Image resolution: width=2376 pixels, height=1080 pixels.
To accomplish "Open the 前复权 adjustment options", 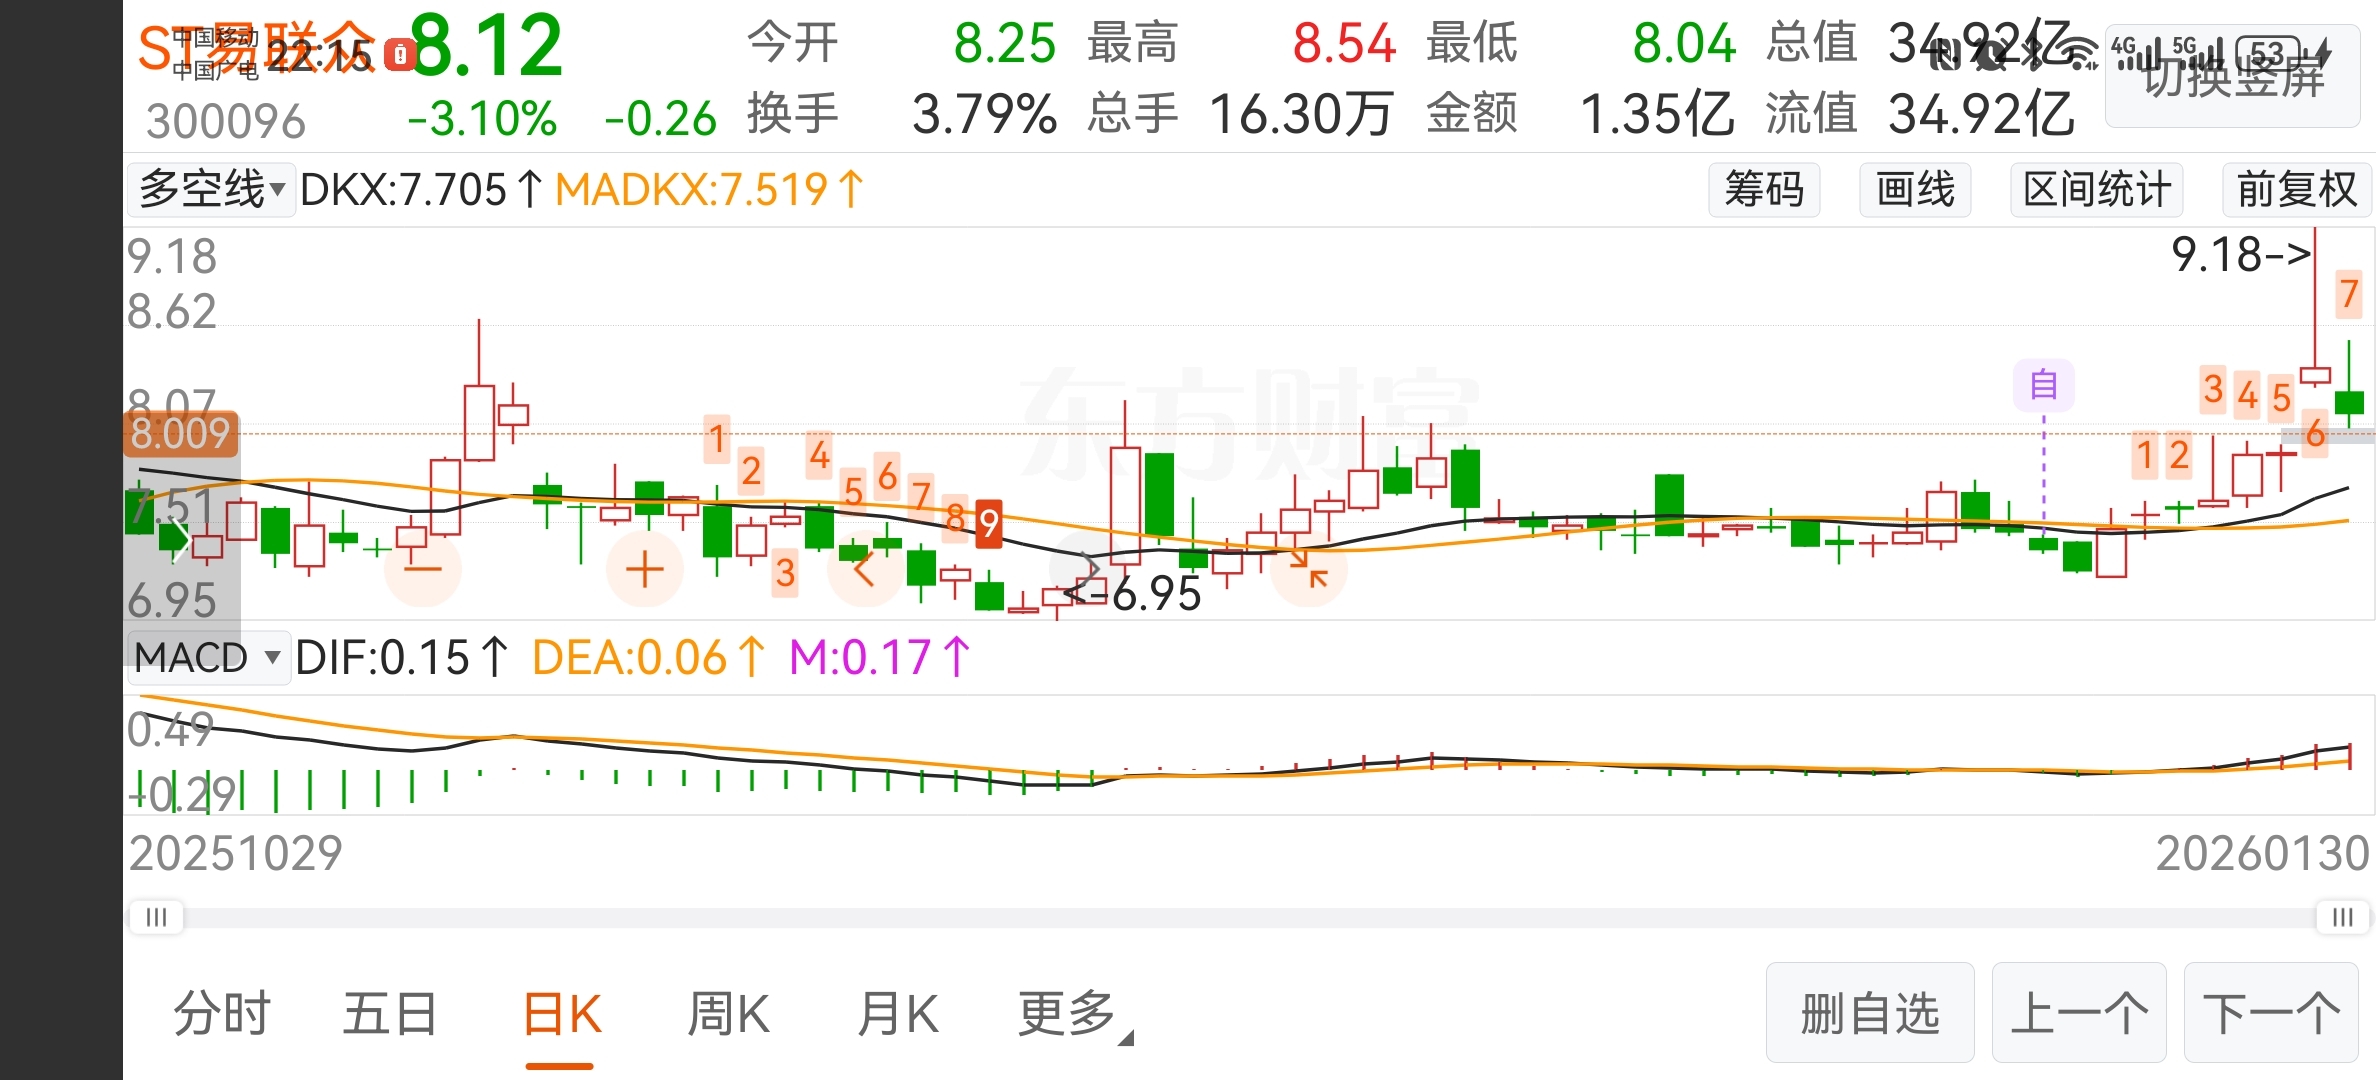I will coord(2297,190).
